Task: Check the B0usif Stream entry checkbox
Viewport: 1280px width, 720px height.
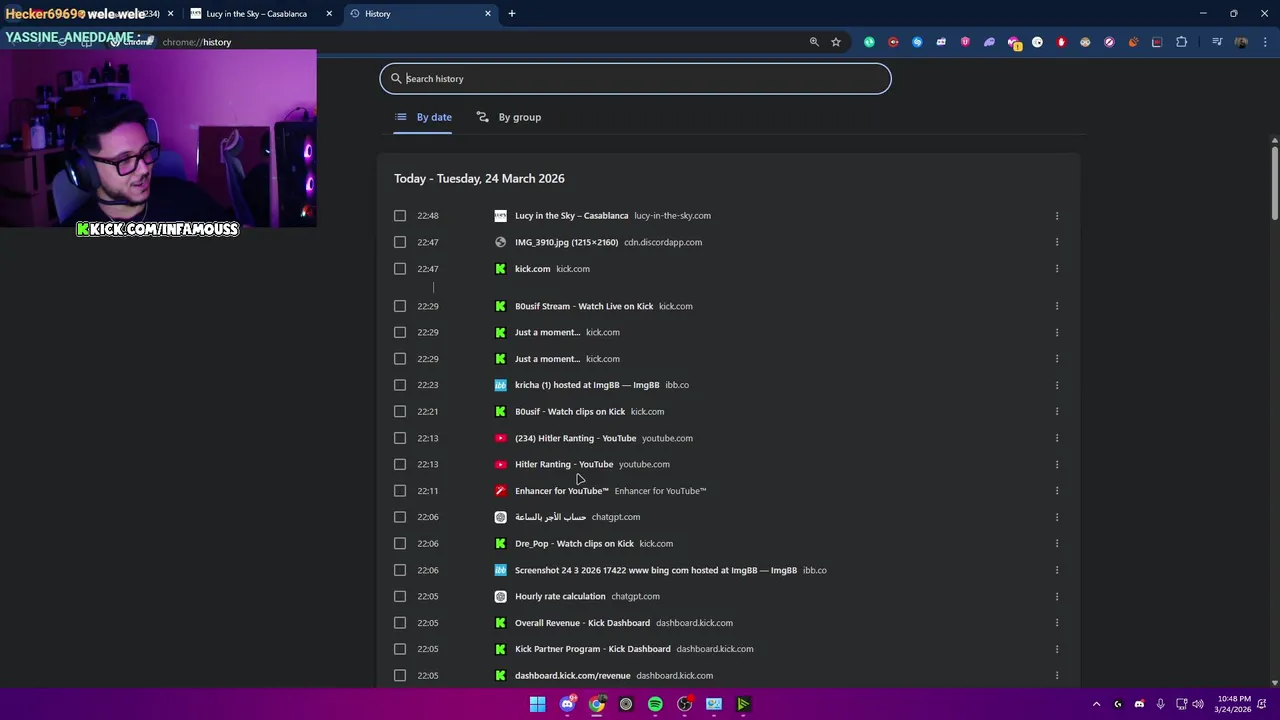Action: pyautogui.click(x=400, y=306)
